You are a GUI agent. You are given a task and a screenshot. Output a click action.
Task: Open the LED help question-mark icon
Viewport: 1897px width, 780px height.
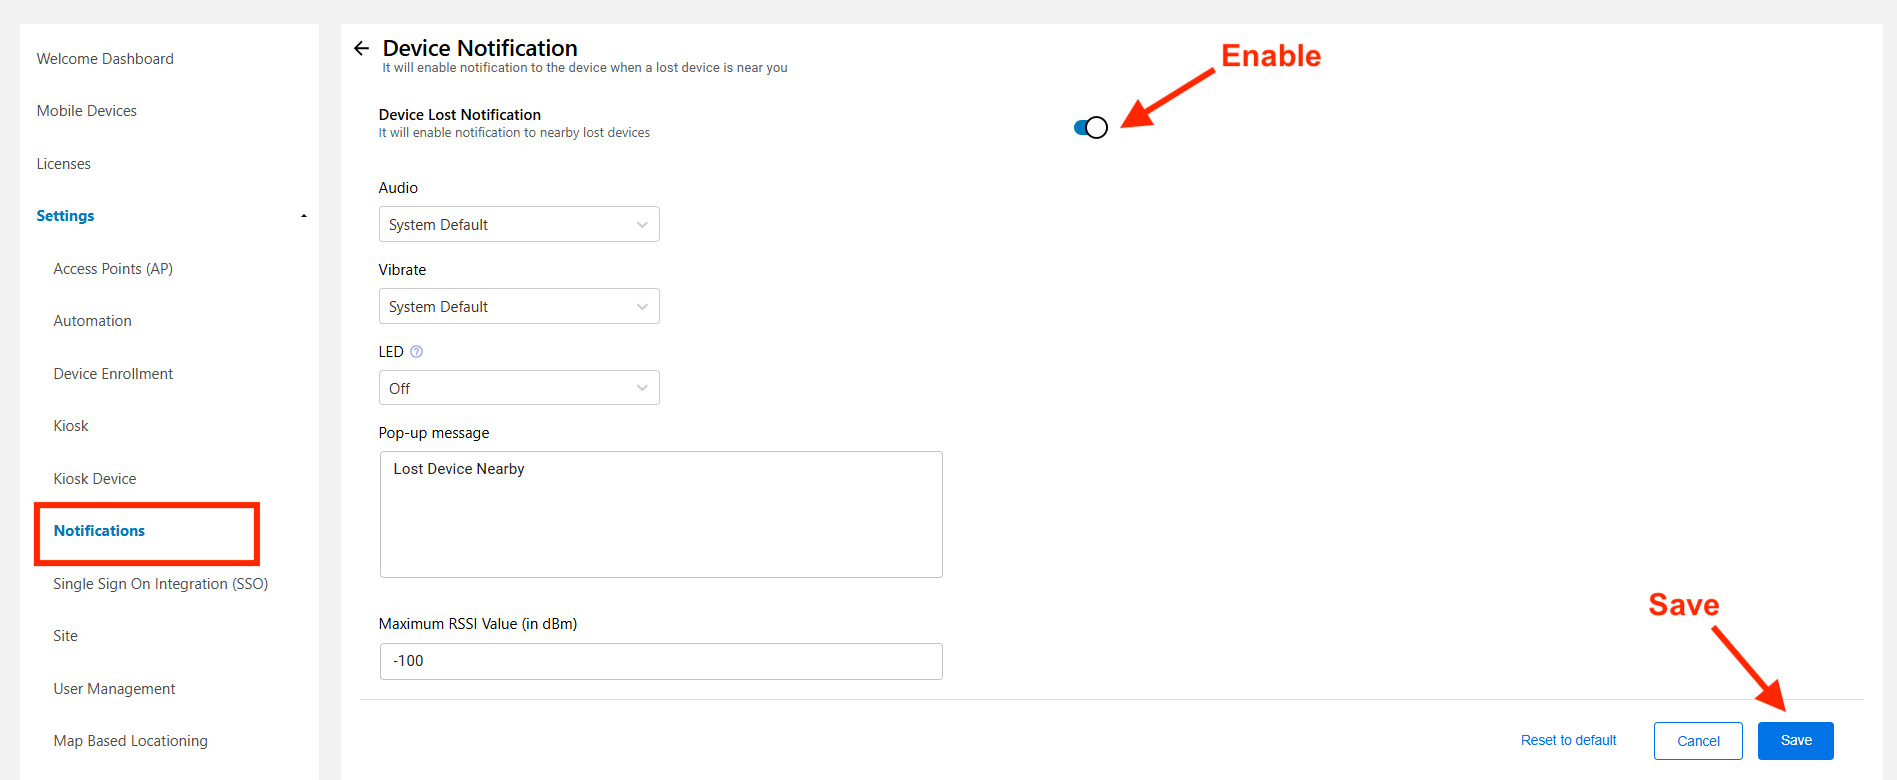(x=417, y=352)
